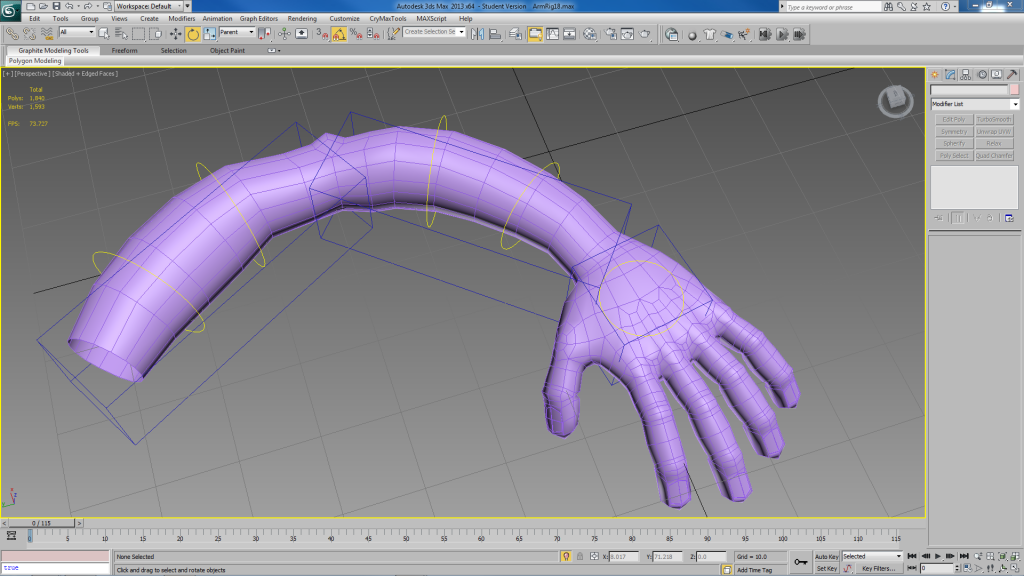1024x576 pixels.
Task: Click the Select and Move tool
Action: coord(176,33)
